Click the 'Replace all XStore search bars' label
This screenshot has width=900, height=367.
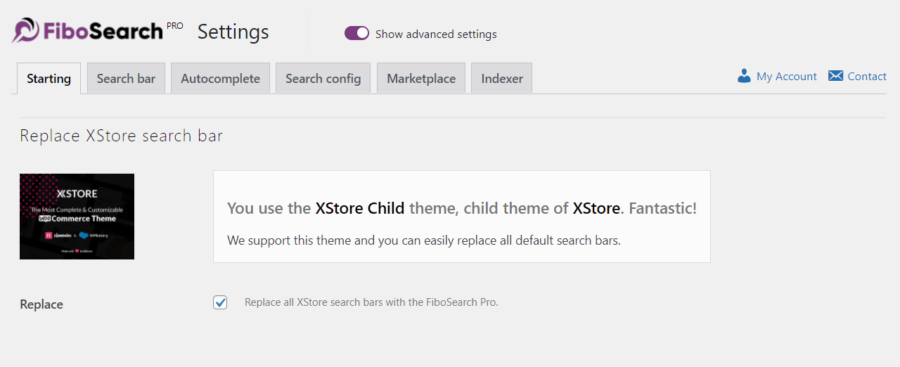371,302
